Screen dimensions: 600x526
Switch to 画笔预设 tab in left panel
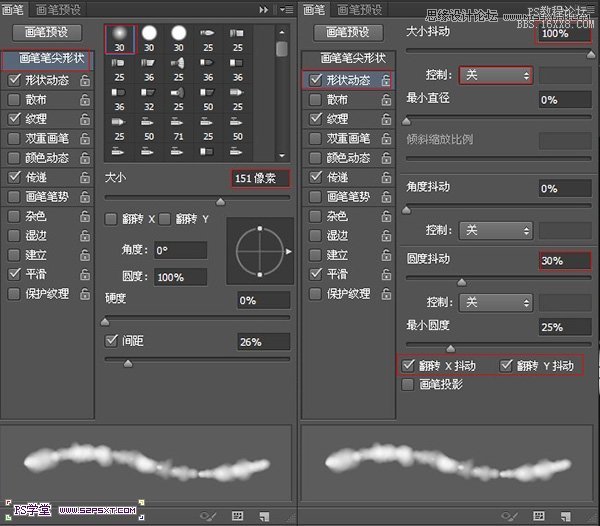(58, 10)
